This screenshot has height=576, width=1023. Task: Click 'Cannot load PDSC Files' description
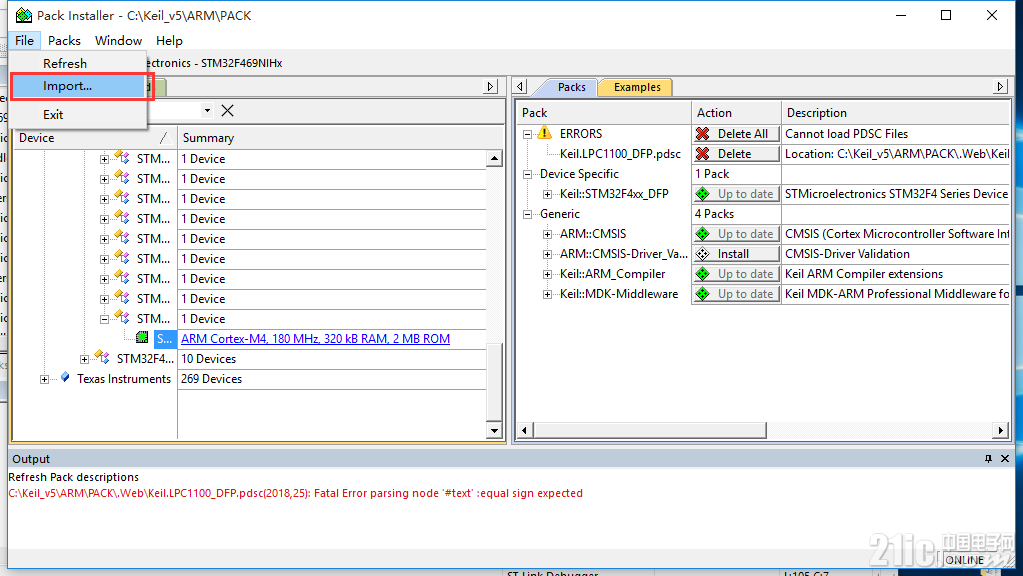(x=846, y=134)
